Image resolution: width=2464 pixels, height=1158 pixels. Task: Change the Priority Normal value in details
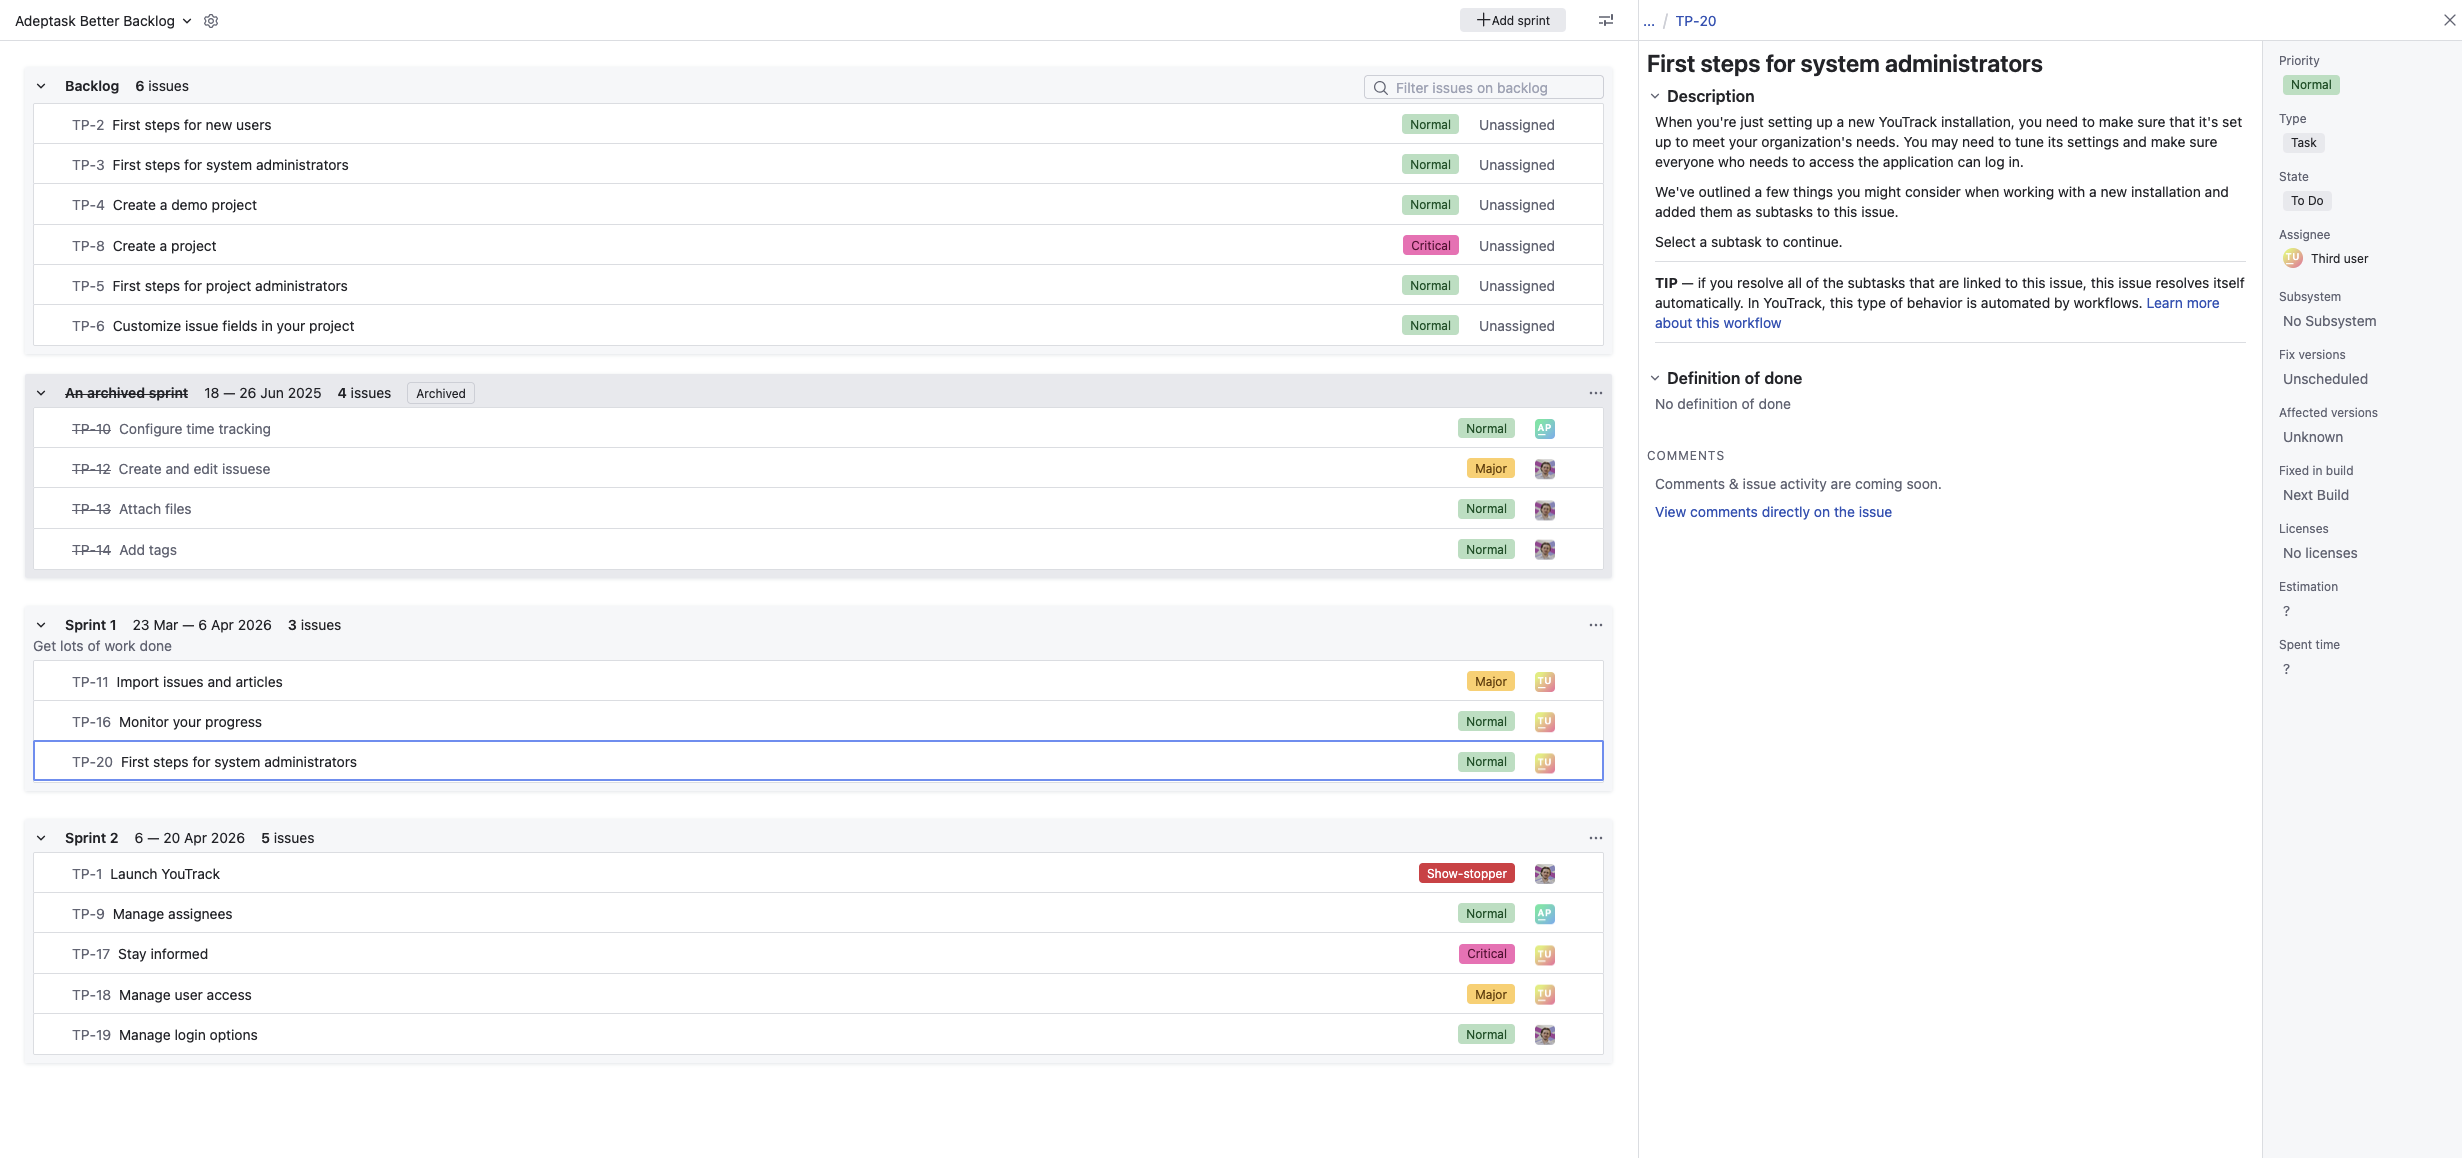point(2311,85)
